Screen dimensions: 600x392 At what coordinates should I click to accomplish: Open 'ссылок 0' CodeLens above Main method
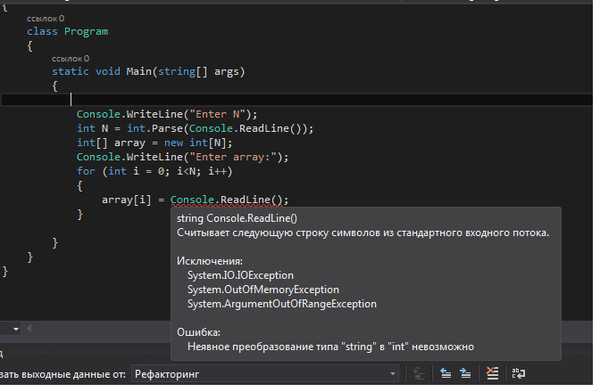pyautogui.click(x=70, y=59)
